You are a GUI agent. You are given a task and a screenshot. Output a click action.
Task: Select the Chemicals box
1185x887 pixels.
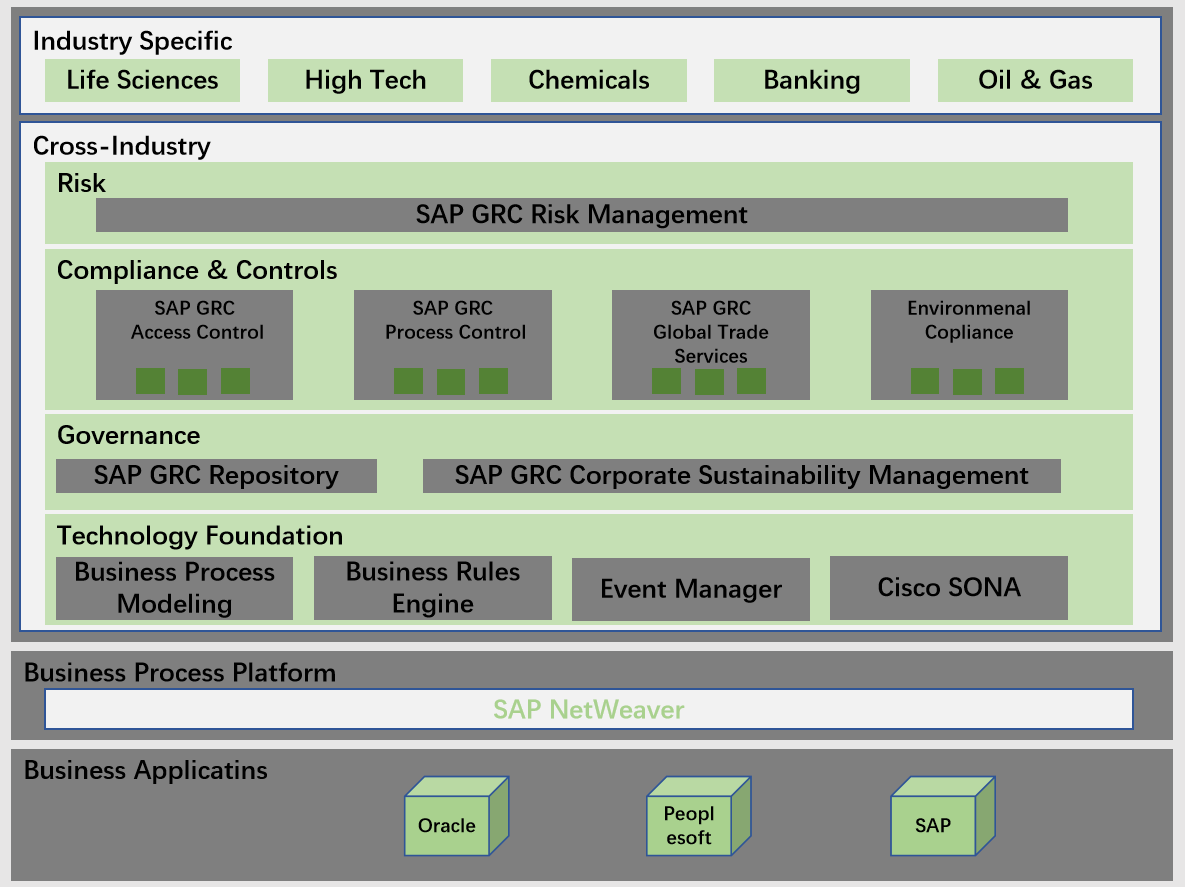589,81
